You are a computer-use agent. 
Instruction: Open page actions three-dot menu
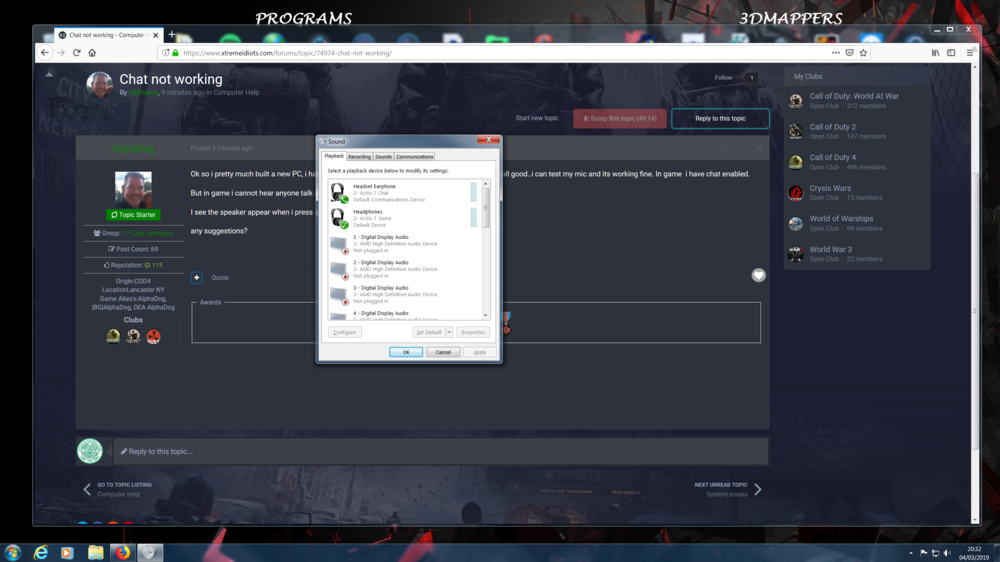point(835,53)
